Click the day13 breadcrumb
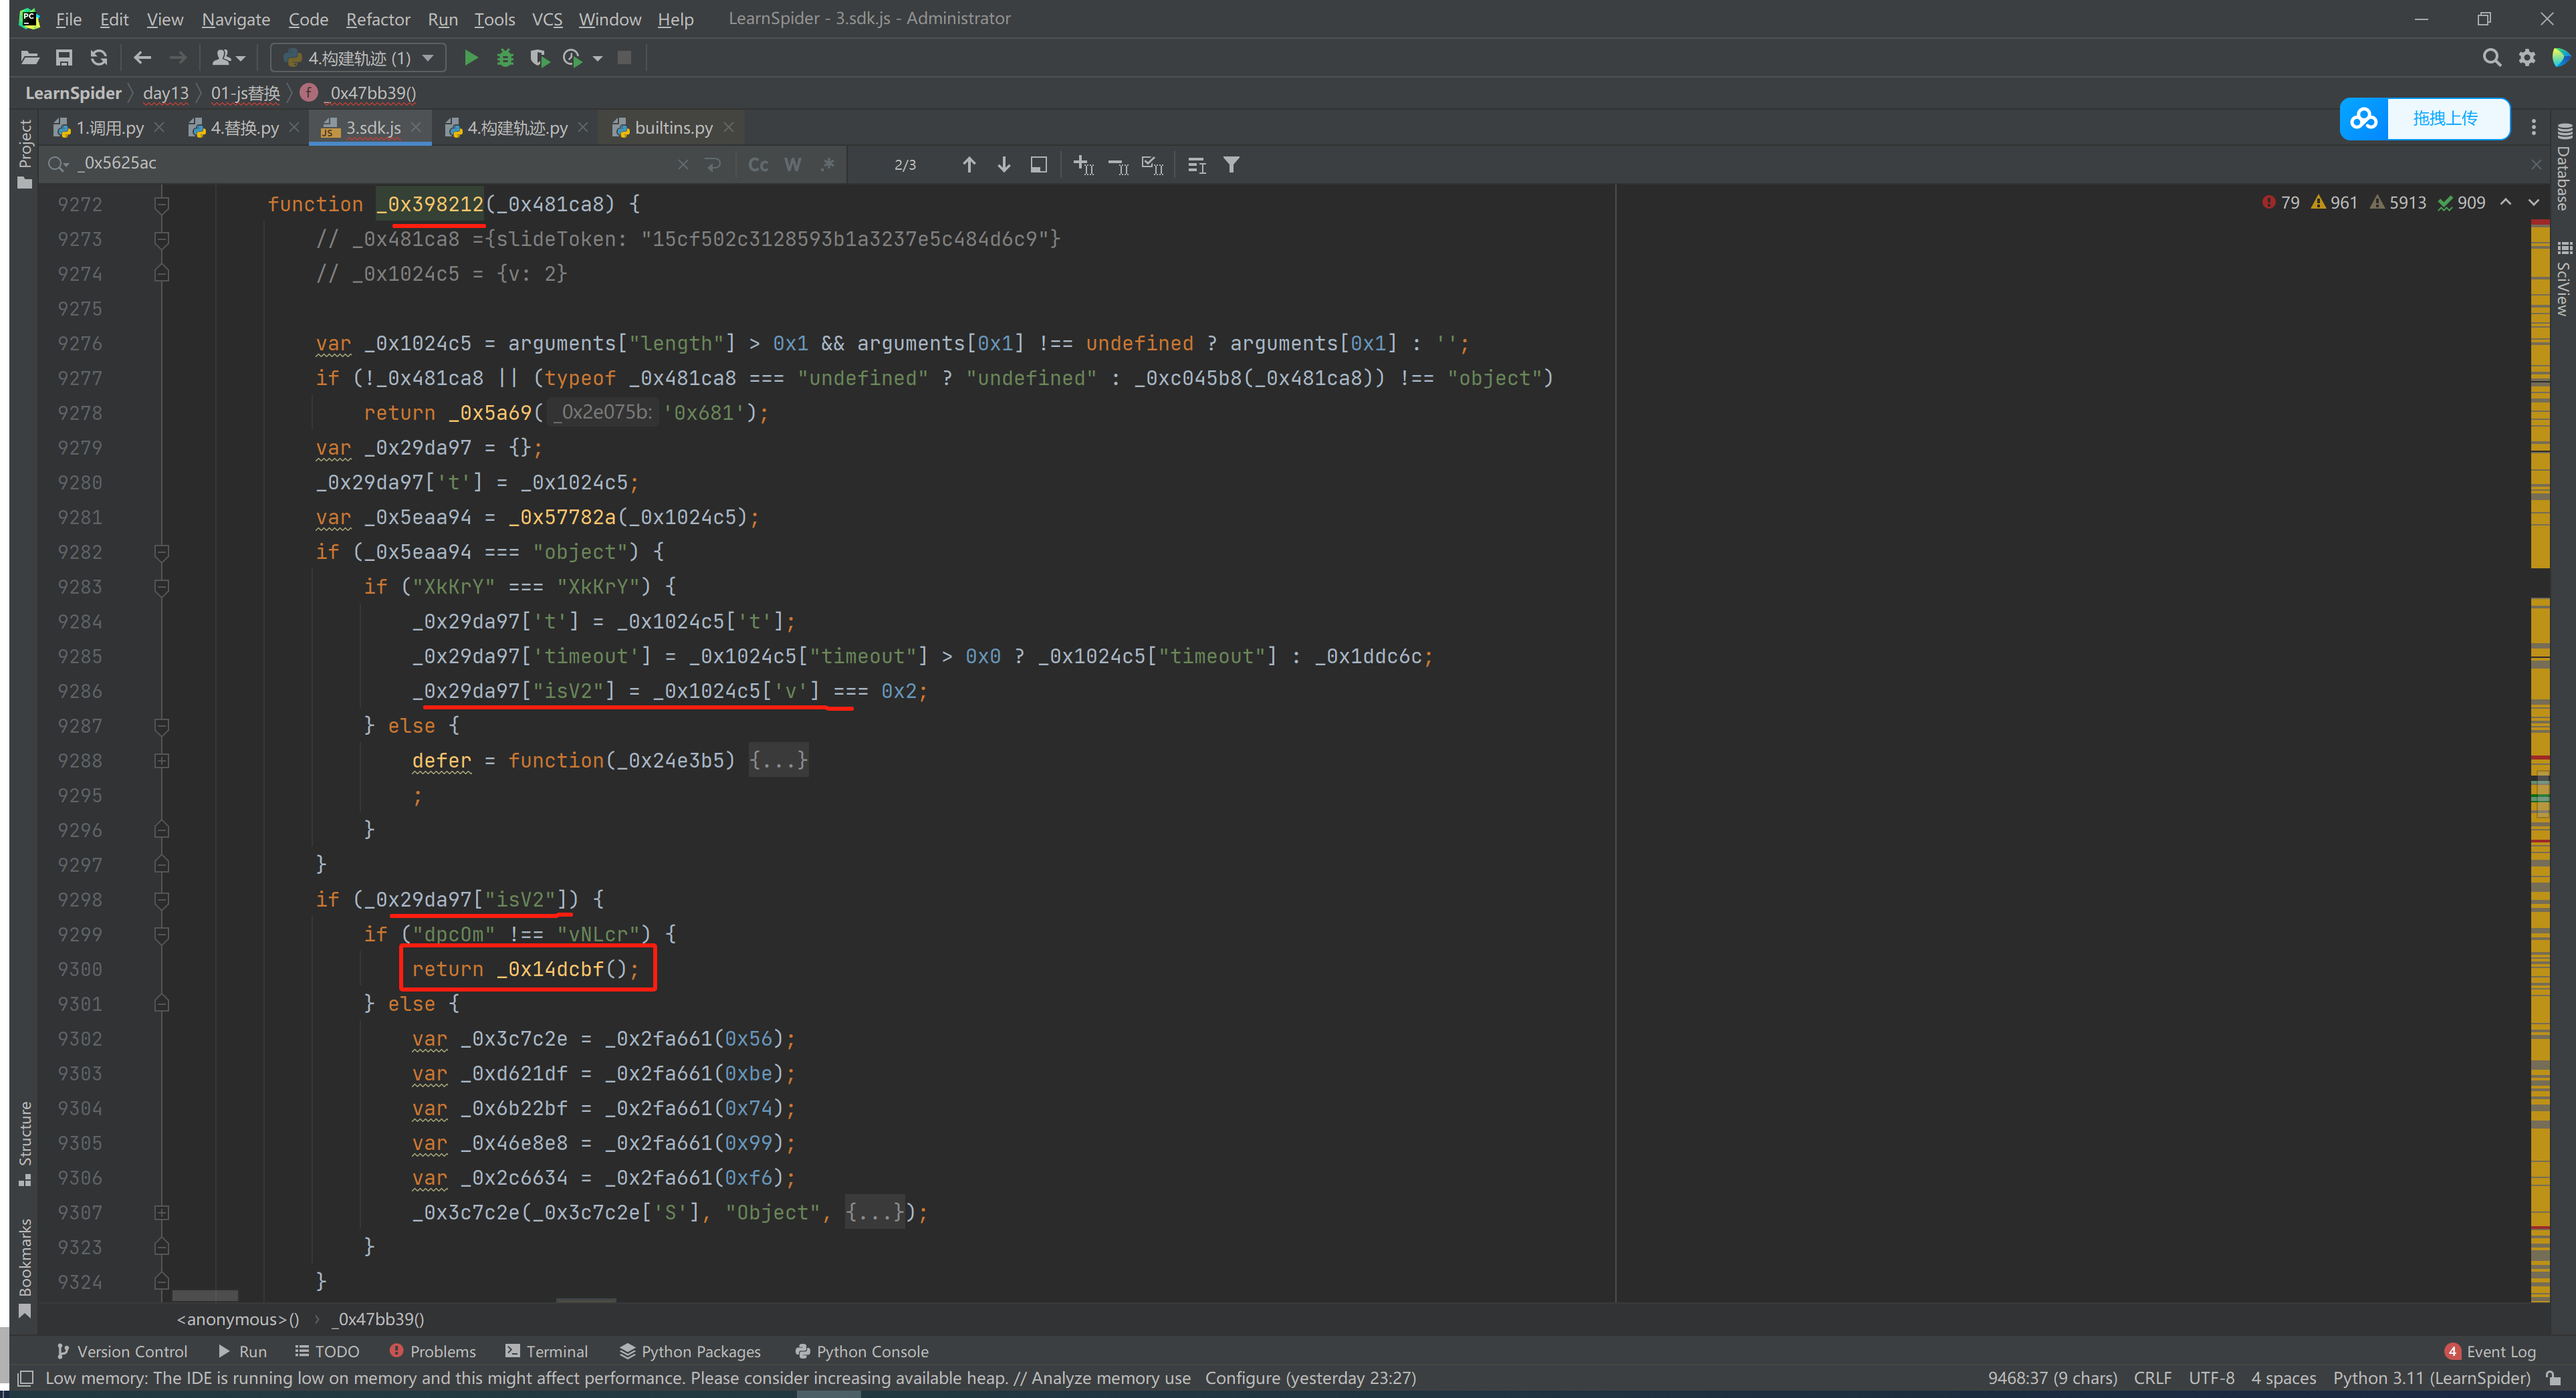This screenshot has height=1398, width=2576. click(166, 93)
